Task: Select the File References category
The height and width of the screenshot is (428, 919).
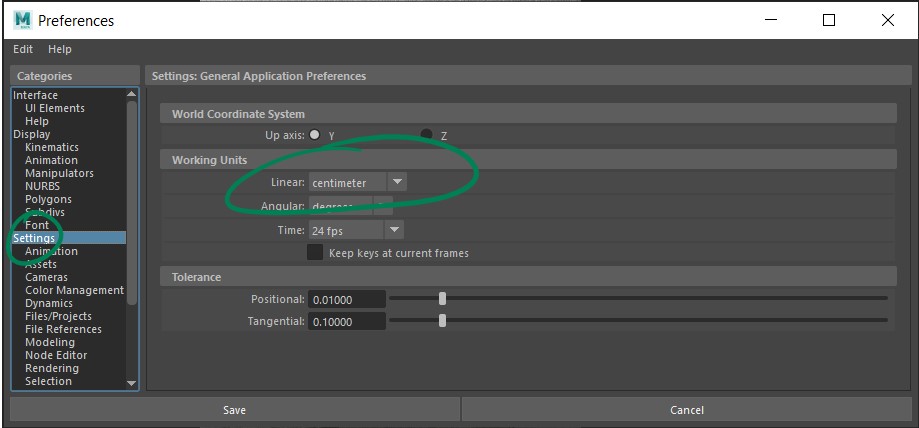Action: click(63, 329)
